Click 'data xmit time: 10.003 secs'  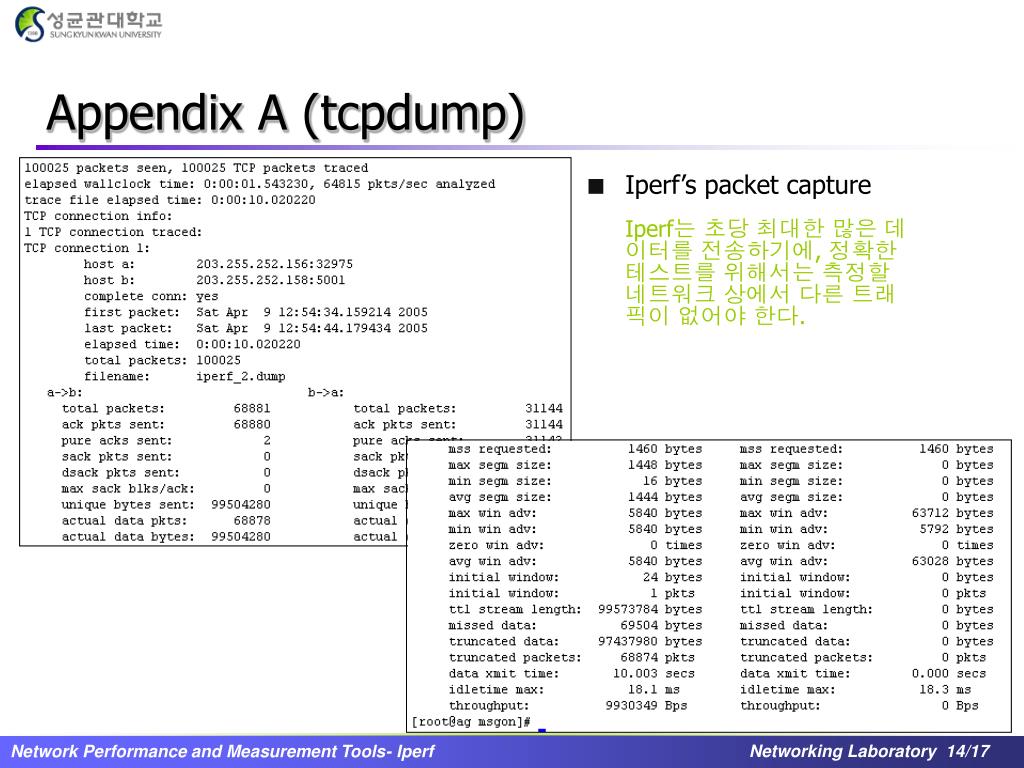(571, 673)
